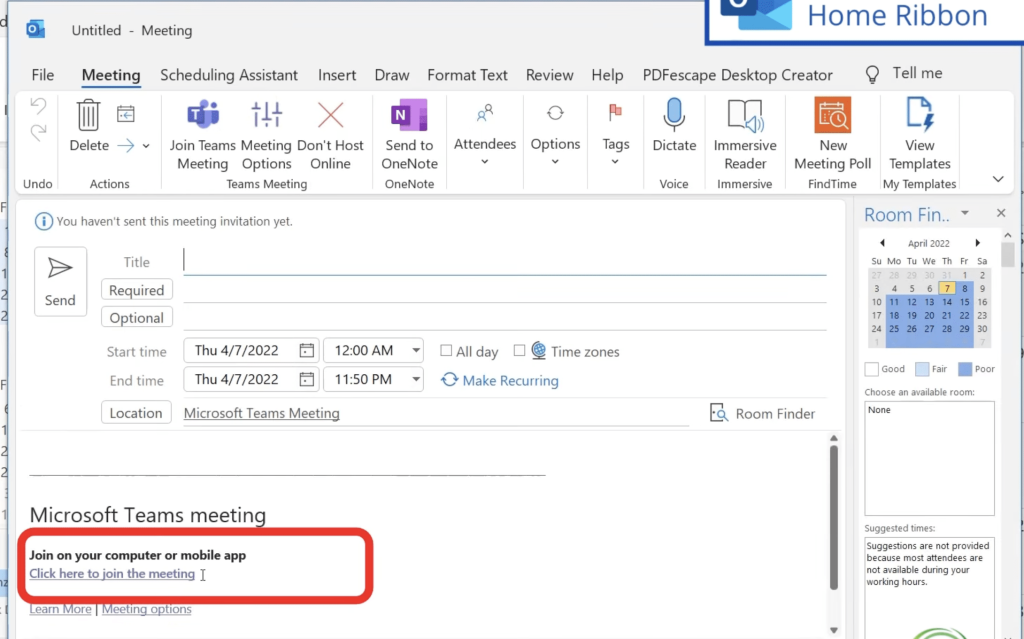Viewport: 1024px width, 639px height.
Task: Click the Undo arrow icon
Action: tap(38, 105)
